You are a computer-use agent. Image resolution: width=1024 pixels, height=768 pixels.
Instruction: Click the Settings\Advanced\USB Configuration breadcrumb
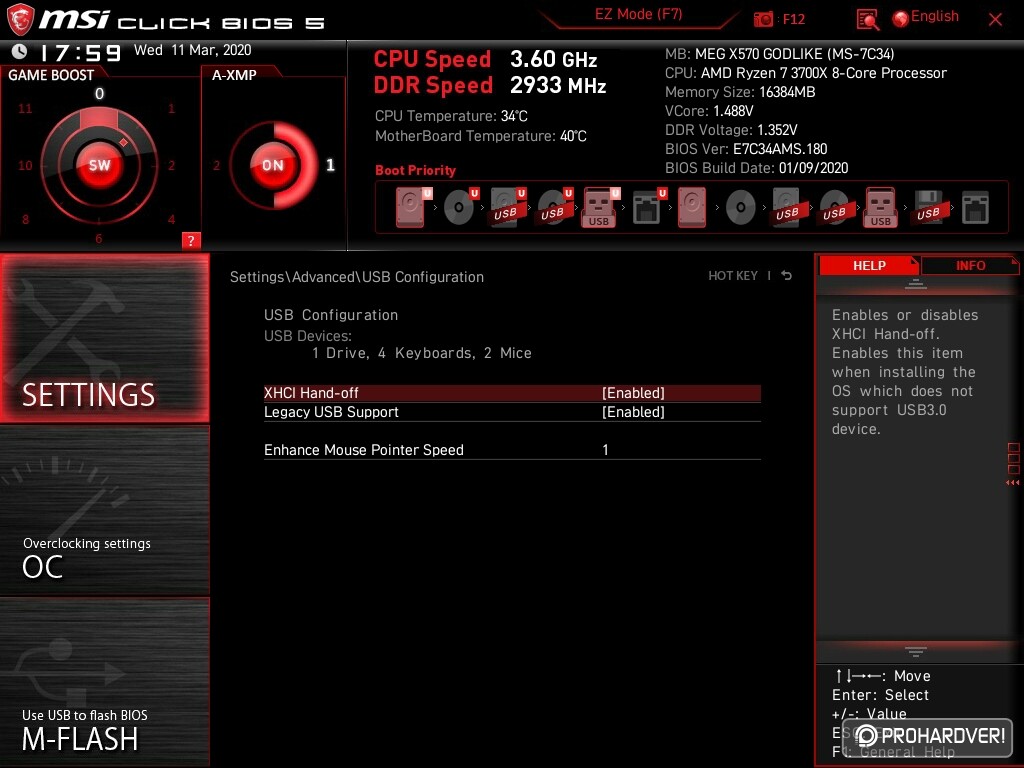pos(357,277)
